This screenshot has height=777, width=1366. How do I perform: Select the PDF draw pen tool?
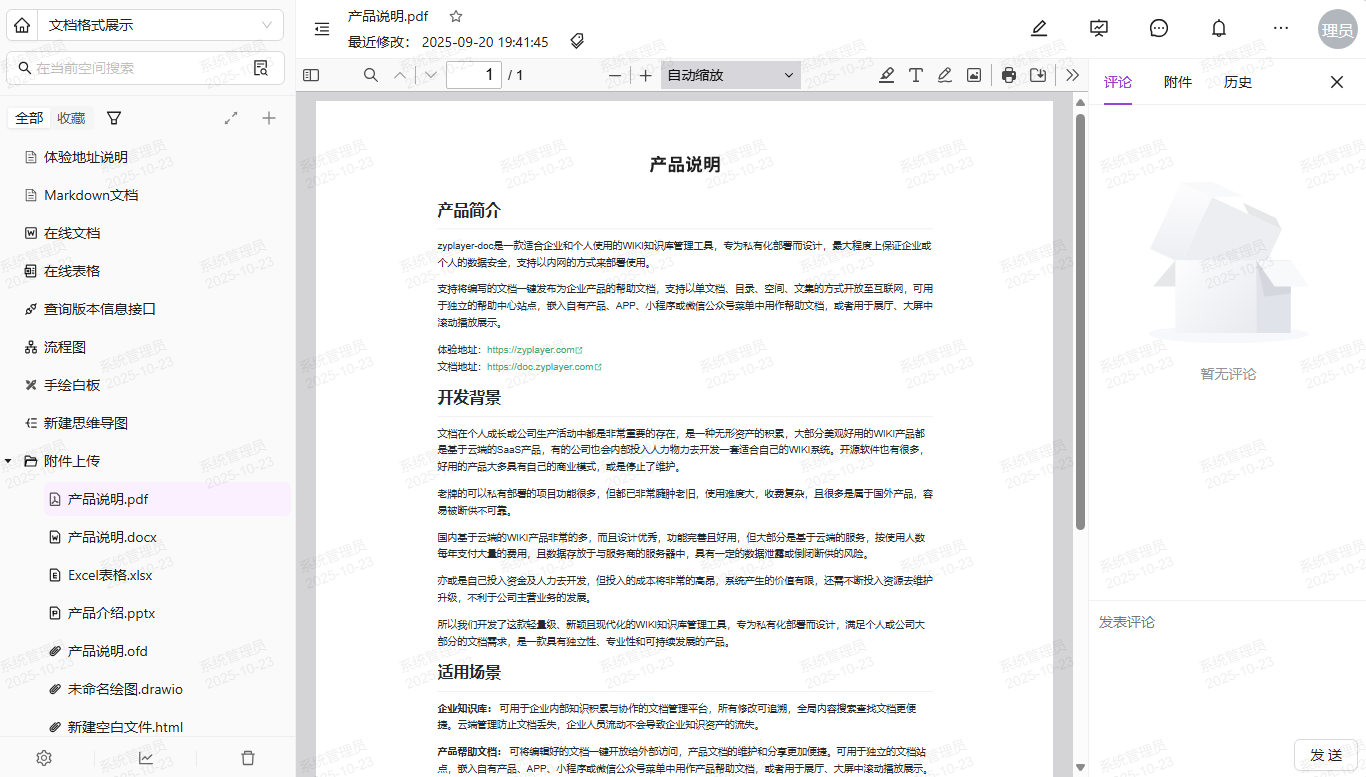[944, 75]
